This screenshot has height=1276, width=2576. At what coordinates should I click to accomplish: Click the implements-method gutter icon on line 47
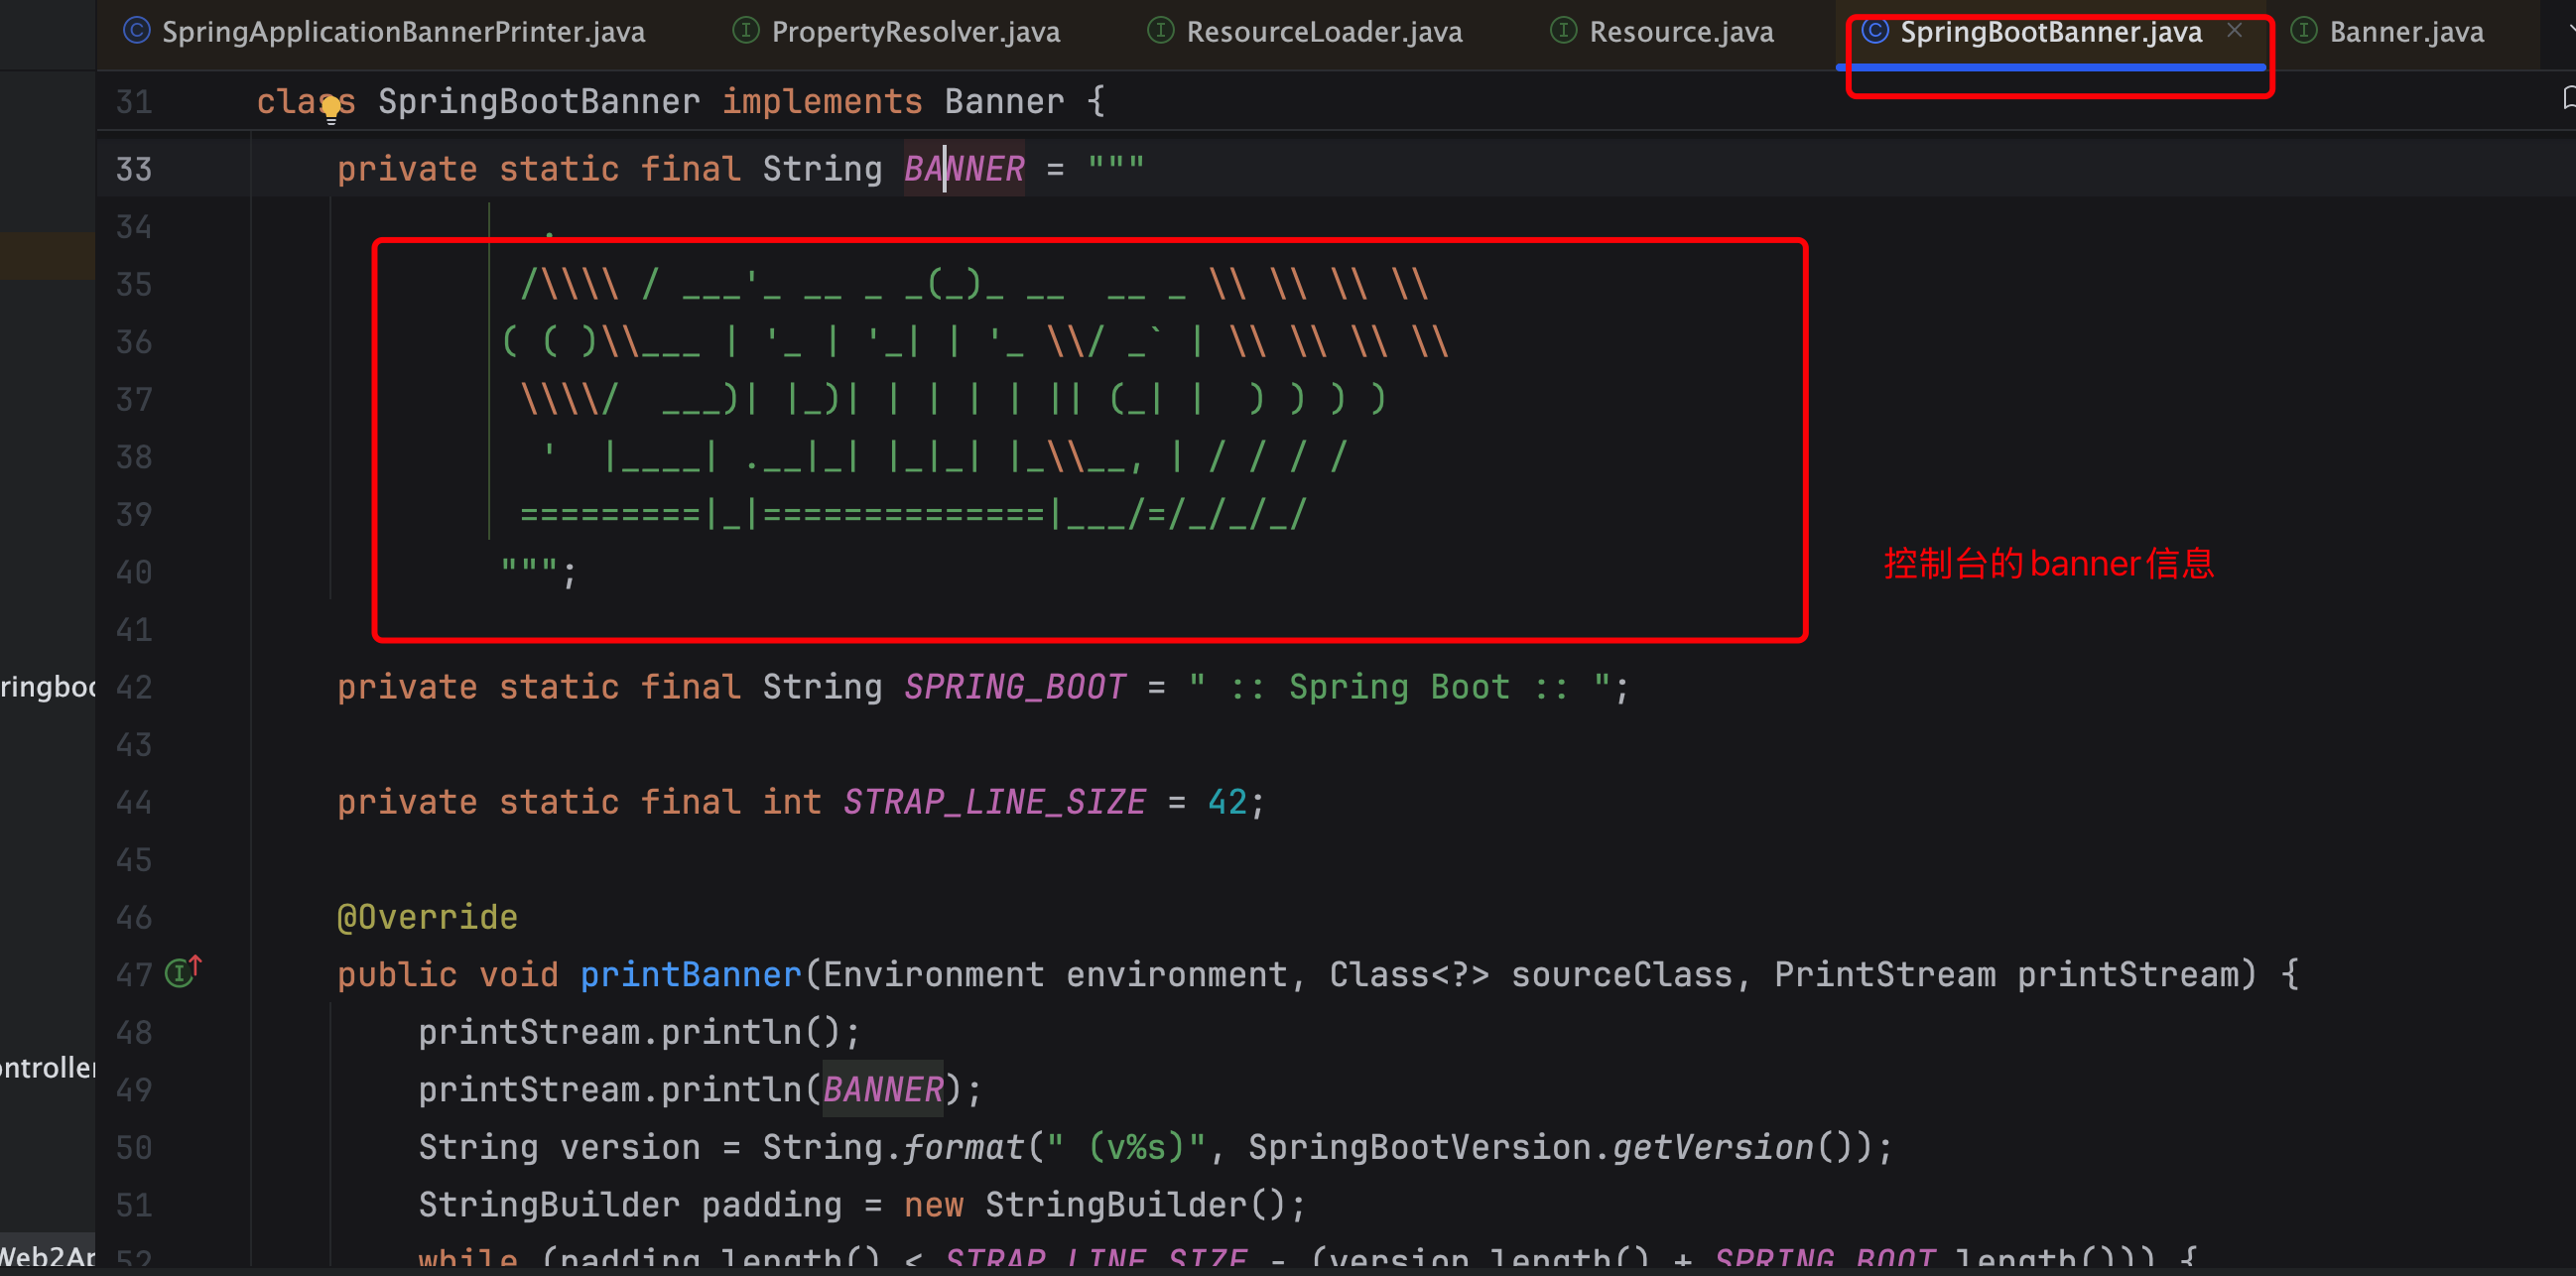coord(182,971)
